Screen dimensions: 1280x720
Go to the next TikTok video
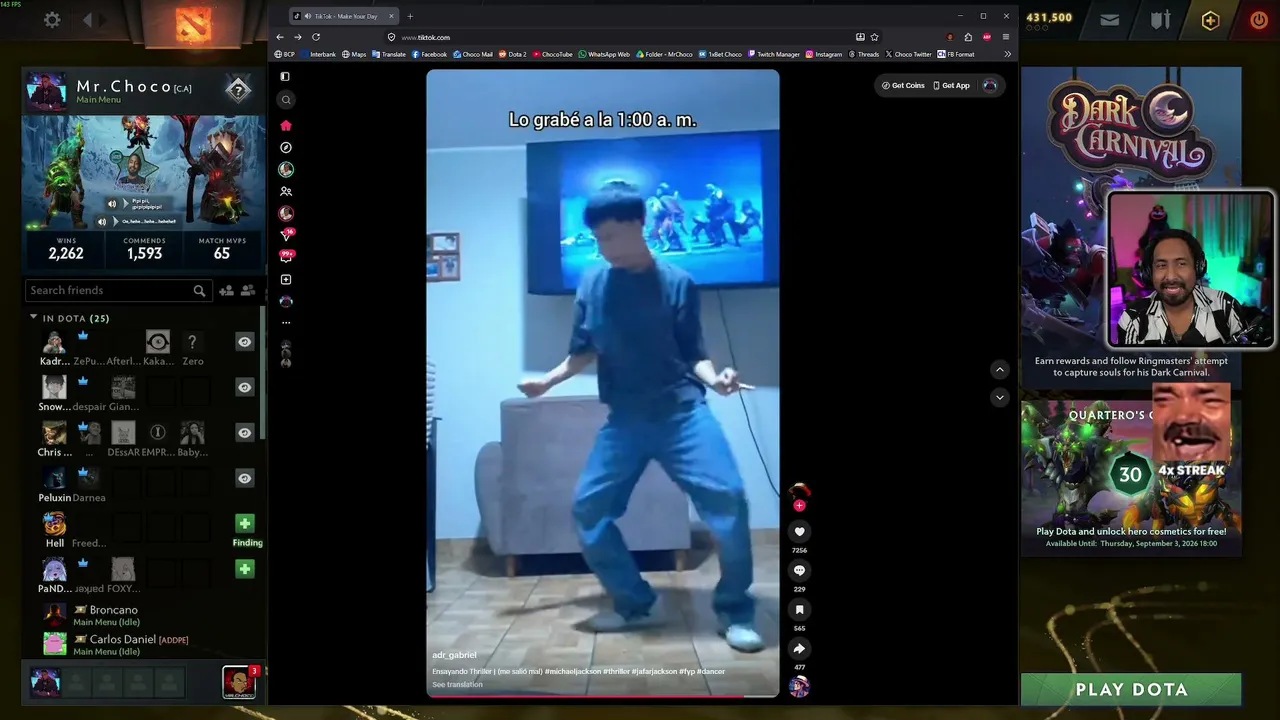tap(999, 397)
